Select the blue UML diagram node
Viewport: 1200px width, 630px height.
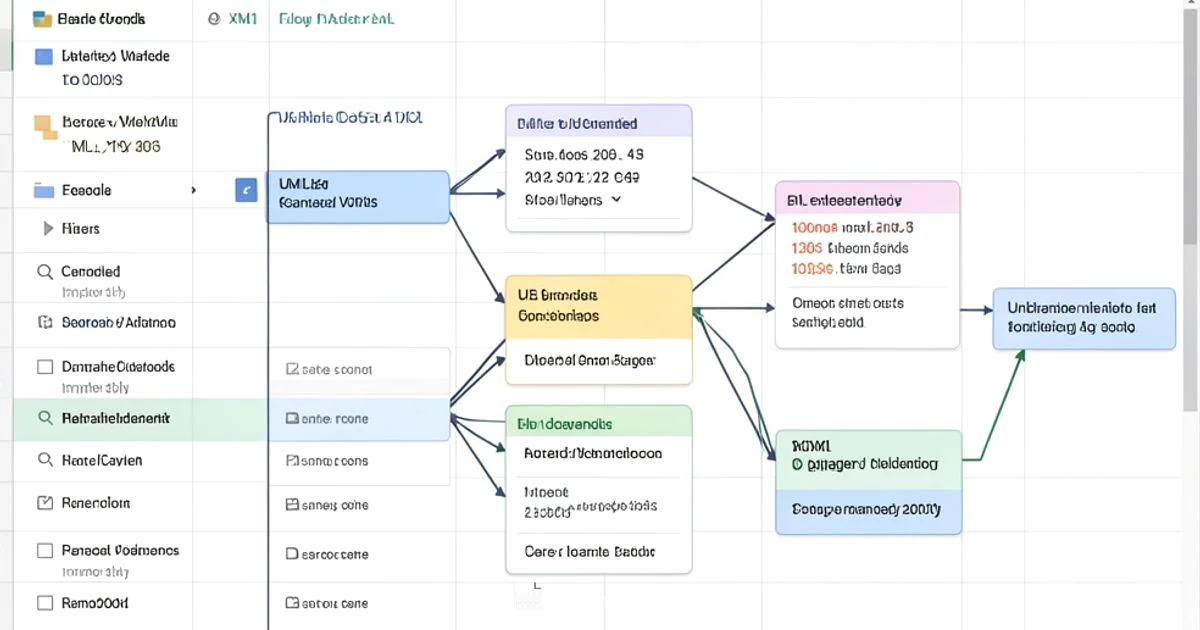coord(358,196)
